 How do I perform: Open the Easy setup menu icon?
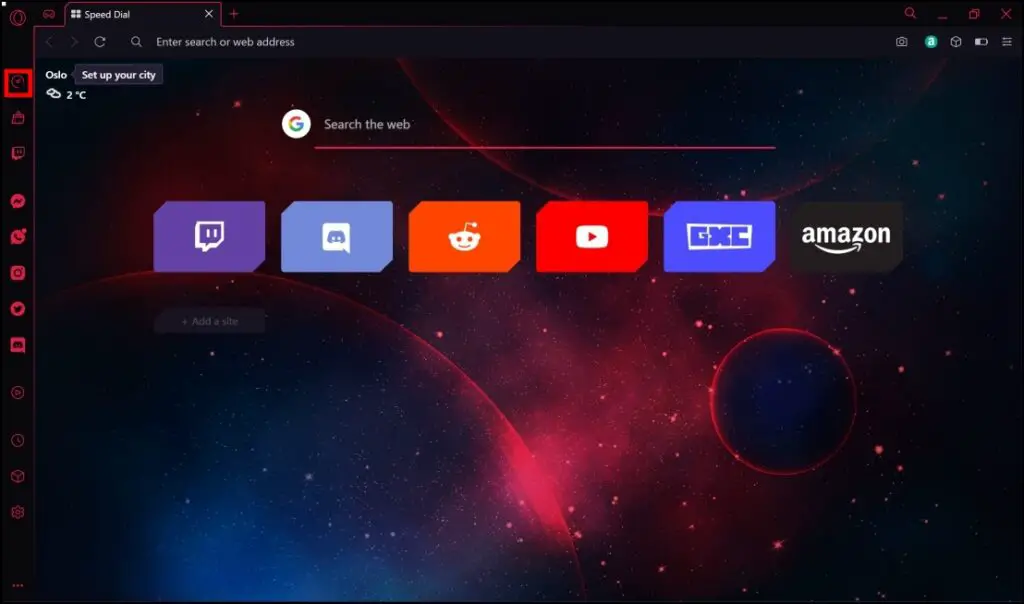click(x=1006, y=42)
